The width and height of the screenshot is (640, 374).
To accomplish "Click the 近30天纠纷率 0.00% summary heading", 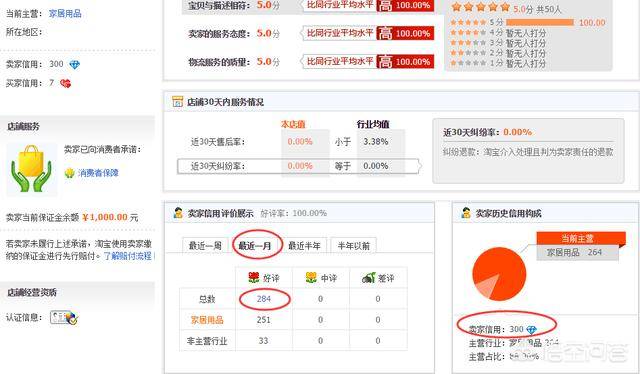I will [x=487, y=132].
